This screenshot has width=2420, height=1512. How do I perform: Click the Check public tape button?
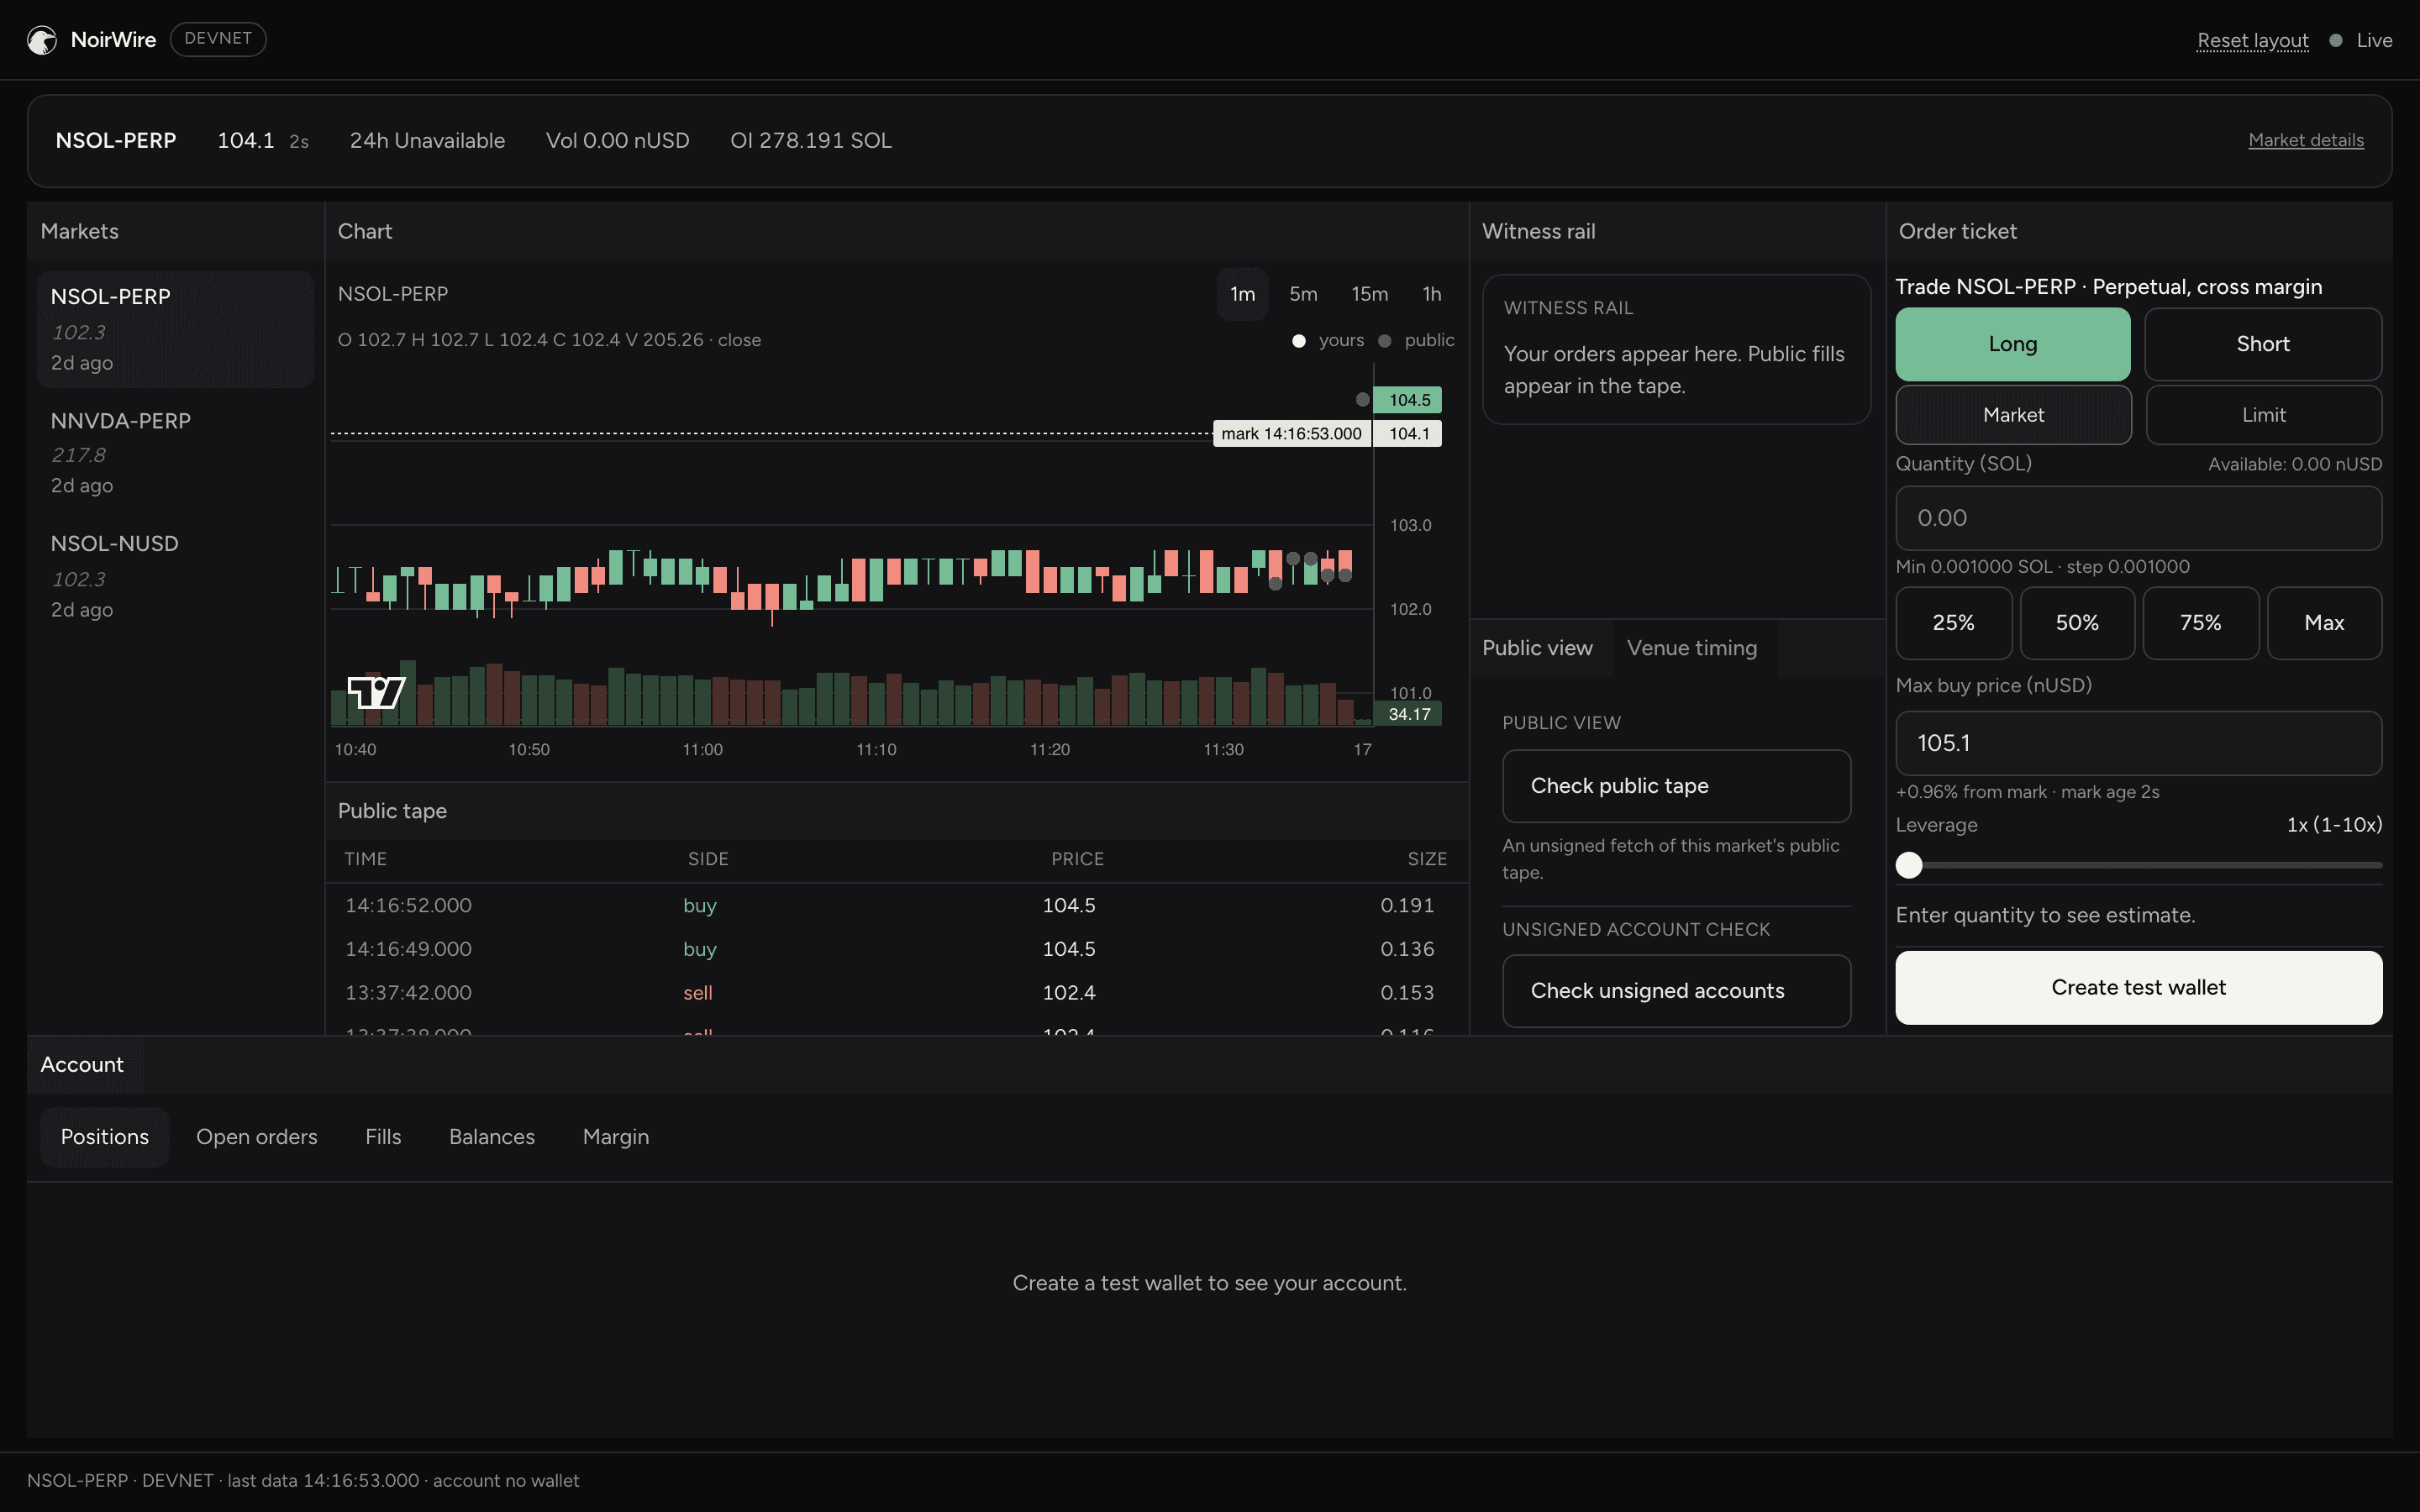click(1676, 786)
